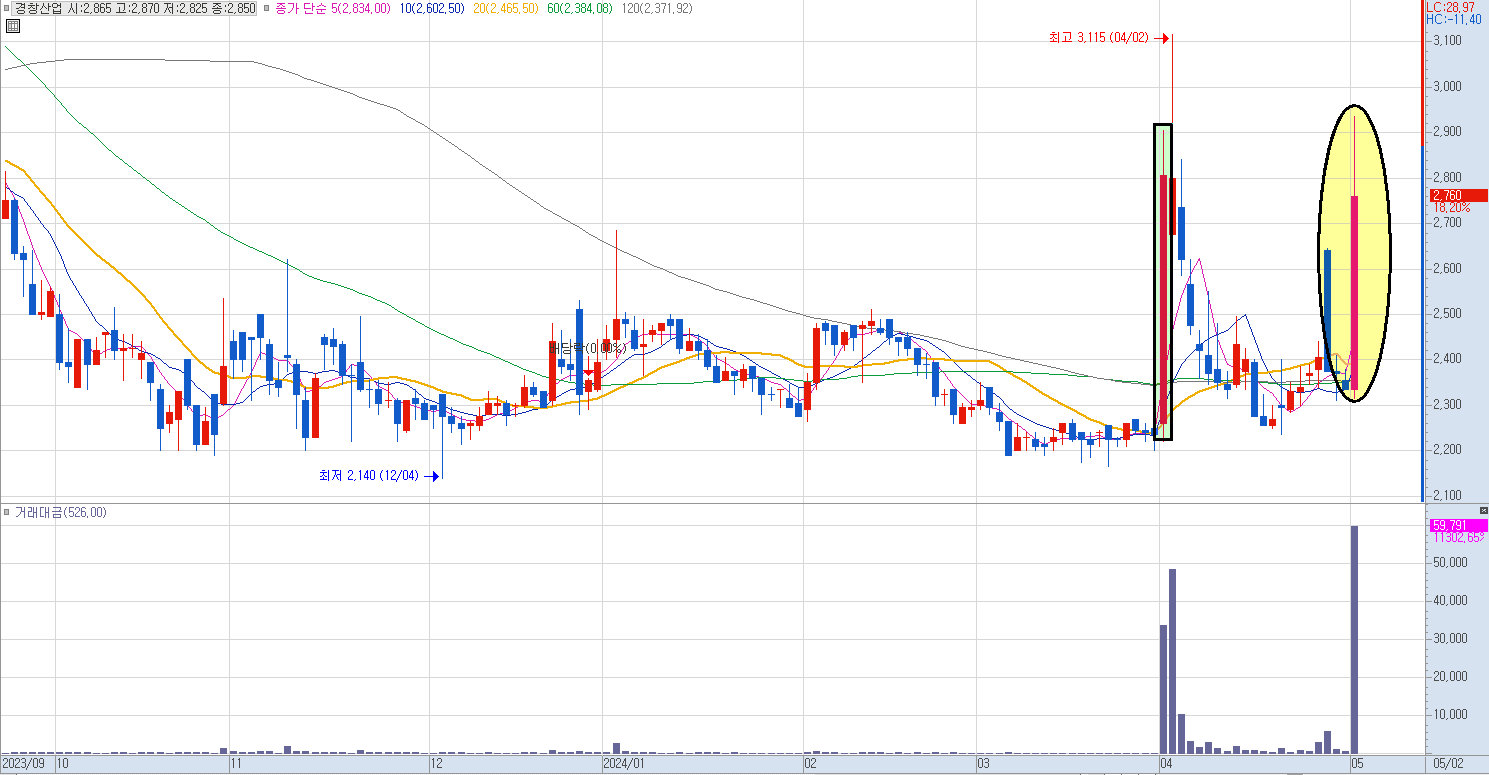Click the 3,000 price axis label
The height and width of the screenshot is (775, 1489).
coord(1448,87)
